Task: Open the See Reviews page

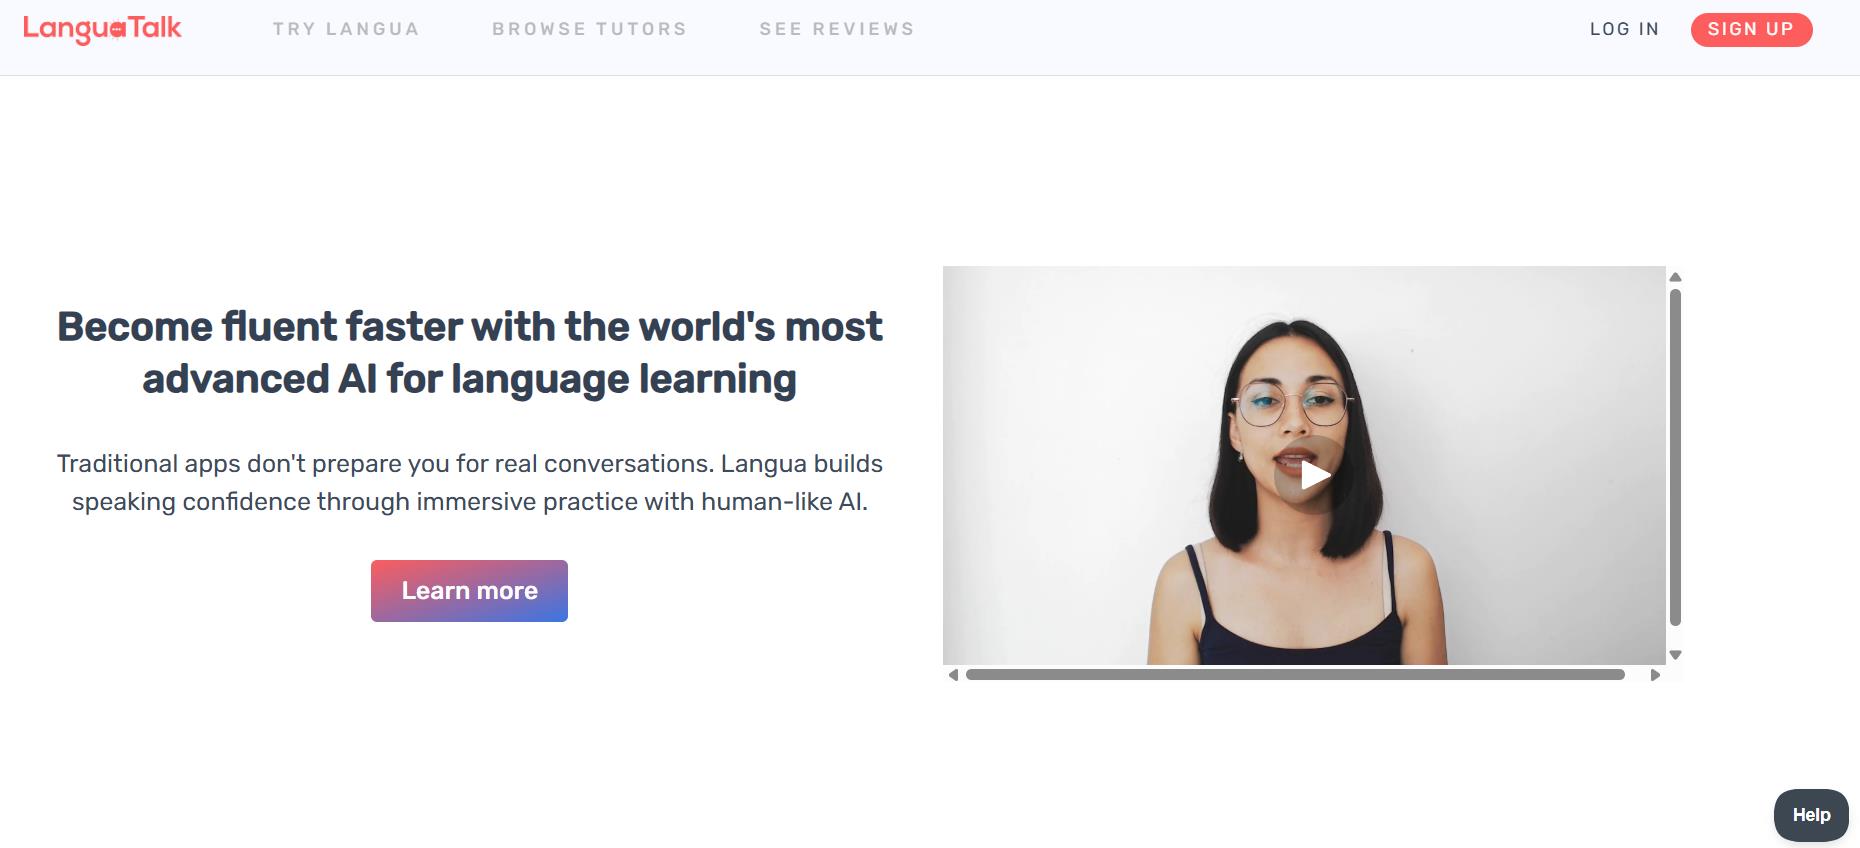Action: coord(837,29)
